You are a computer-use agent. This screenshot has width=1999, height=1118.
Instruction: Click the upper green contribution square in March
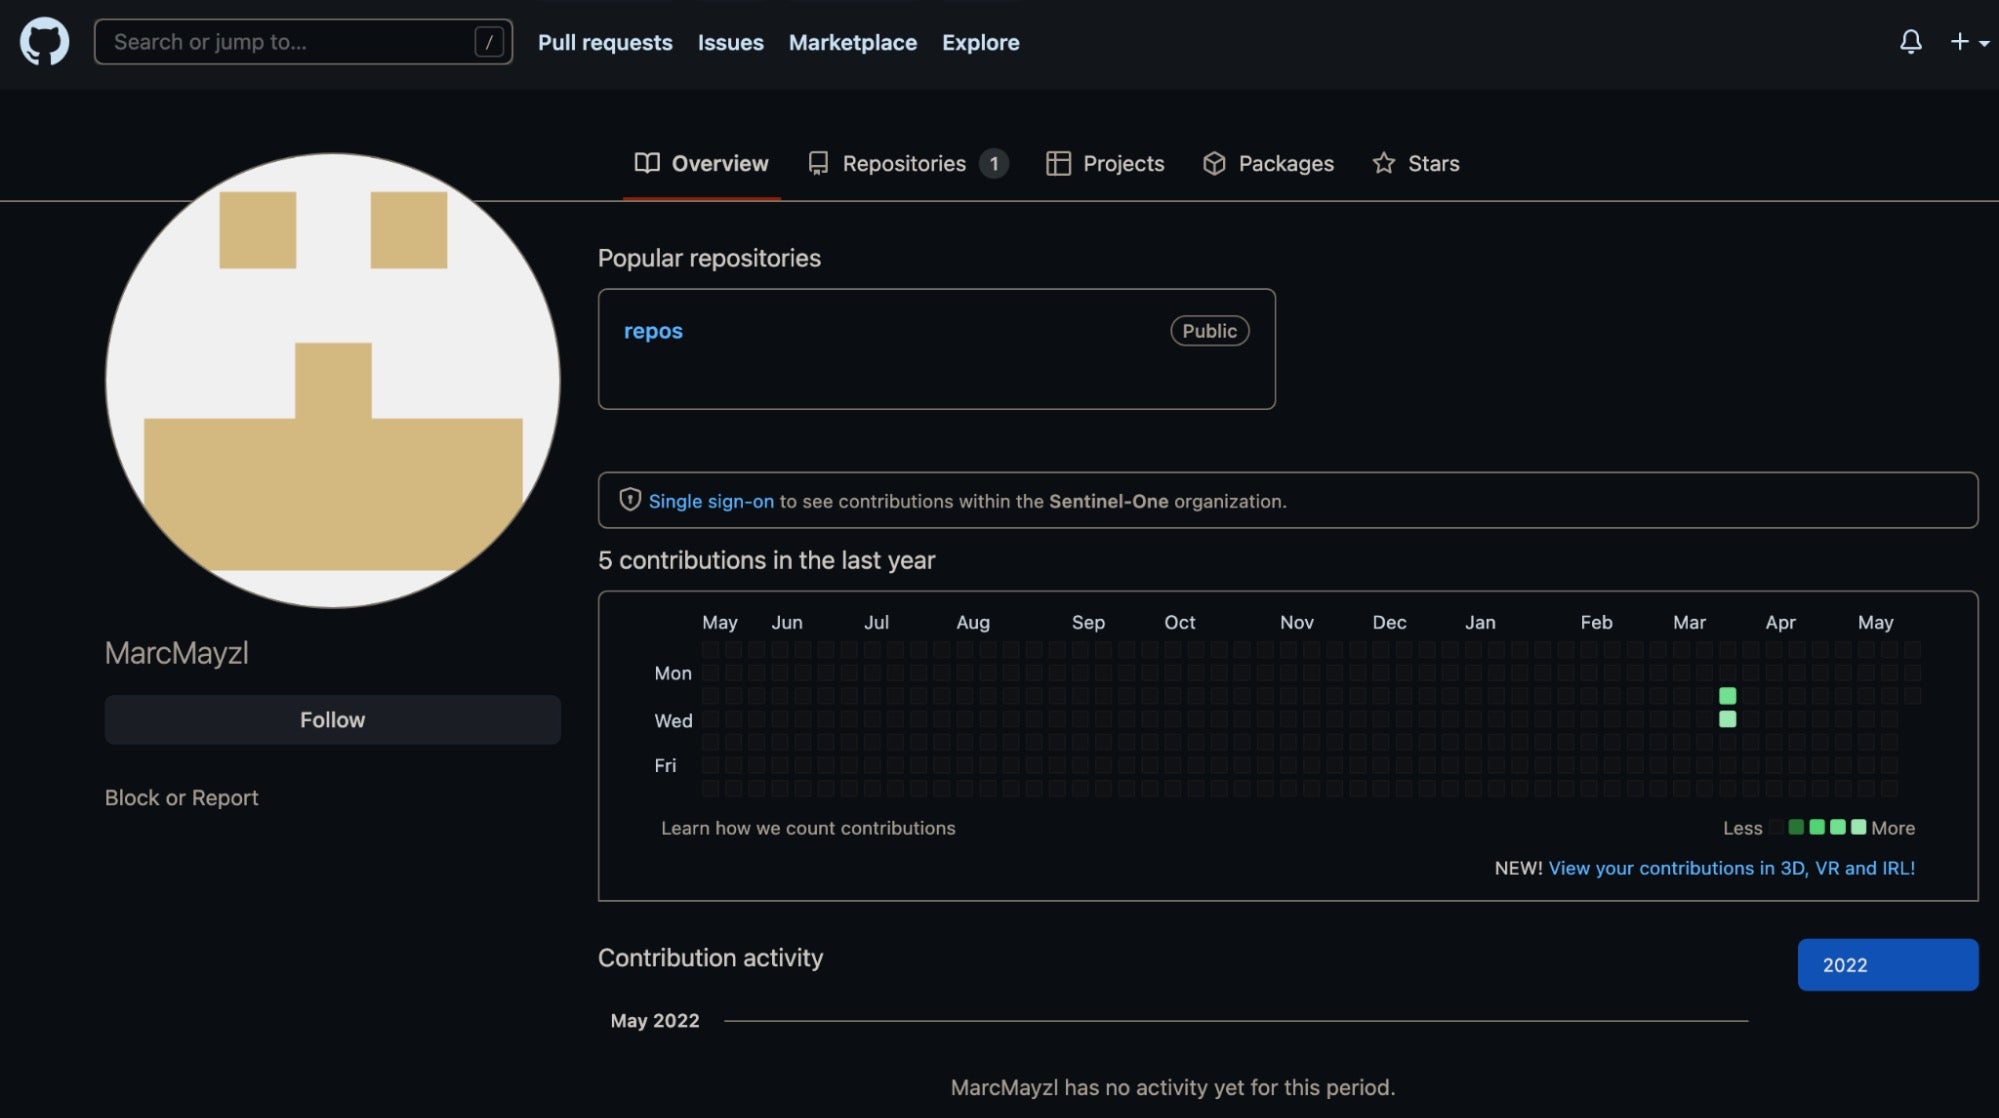(x=1727, y=695)
